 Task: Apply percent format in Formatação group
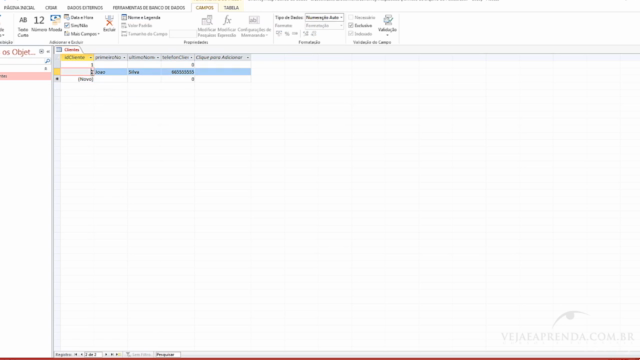click(287, 34)
